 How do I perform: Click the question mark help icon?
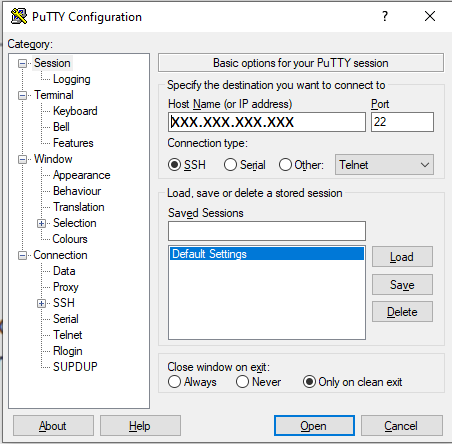click(385, 16)
